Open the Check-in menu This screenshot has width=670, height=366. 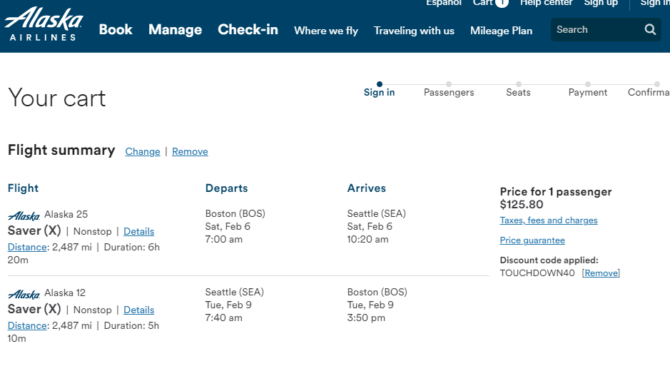(248, 29)
